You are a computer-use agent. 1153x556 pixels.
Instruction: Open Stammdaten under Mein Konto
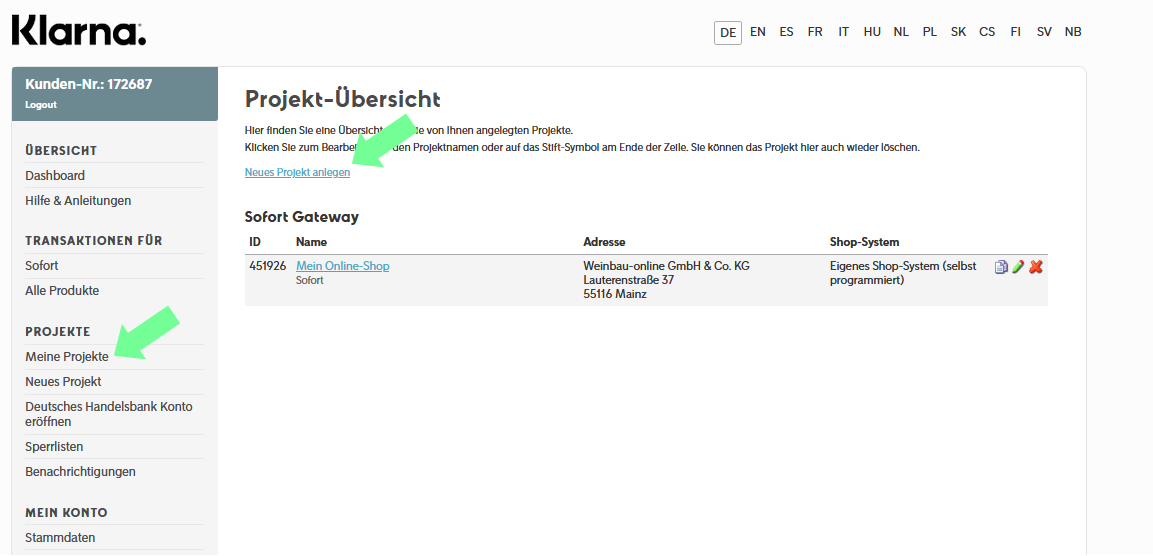(60, 538)
